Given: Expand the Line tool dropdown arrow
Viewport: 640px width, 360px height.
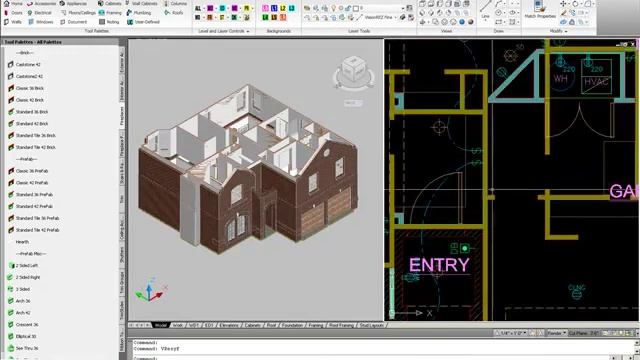Looking at the screenshot, I should click(x=485, y=20).
